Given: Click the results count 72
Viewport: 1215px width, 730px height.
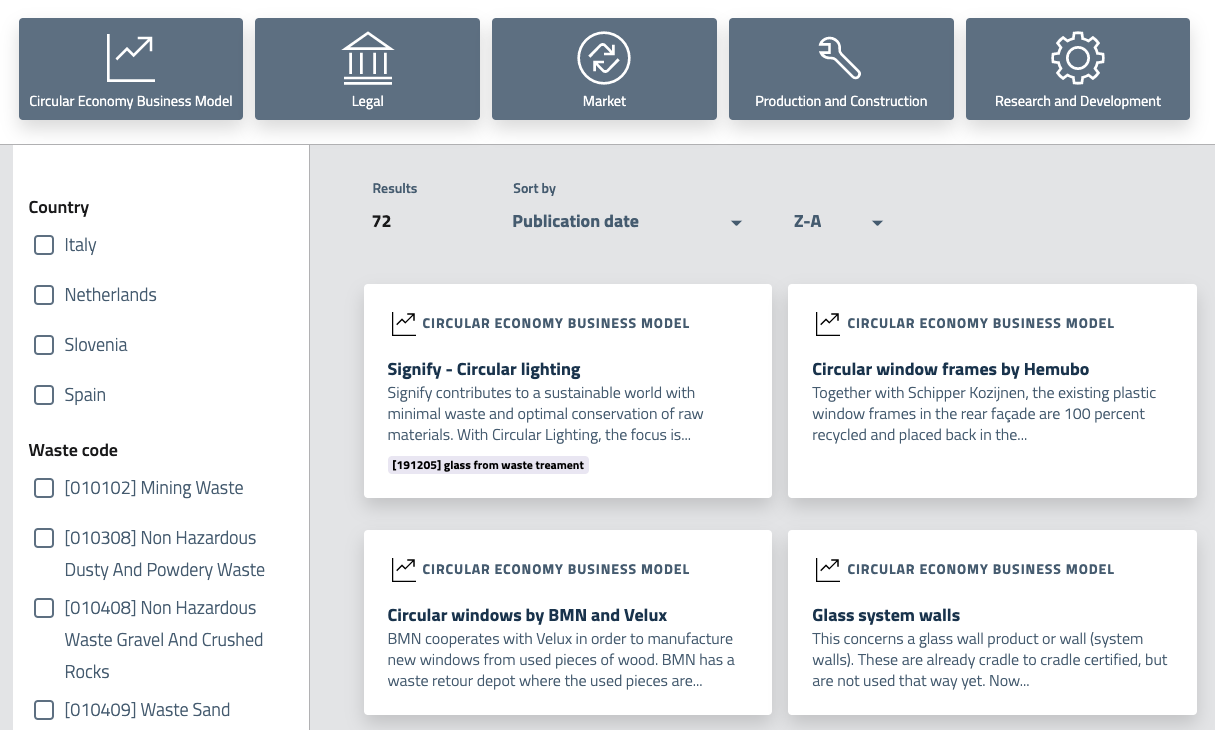Looking at the screenshot, I should (381, 222).
